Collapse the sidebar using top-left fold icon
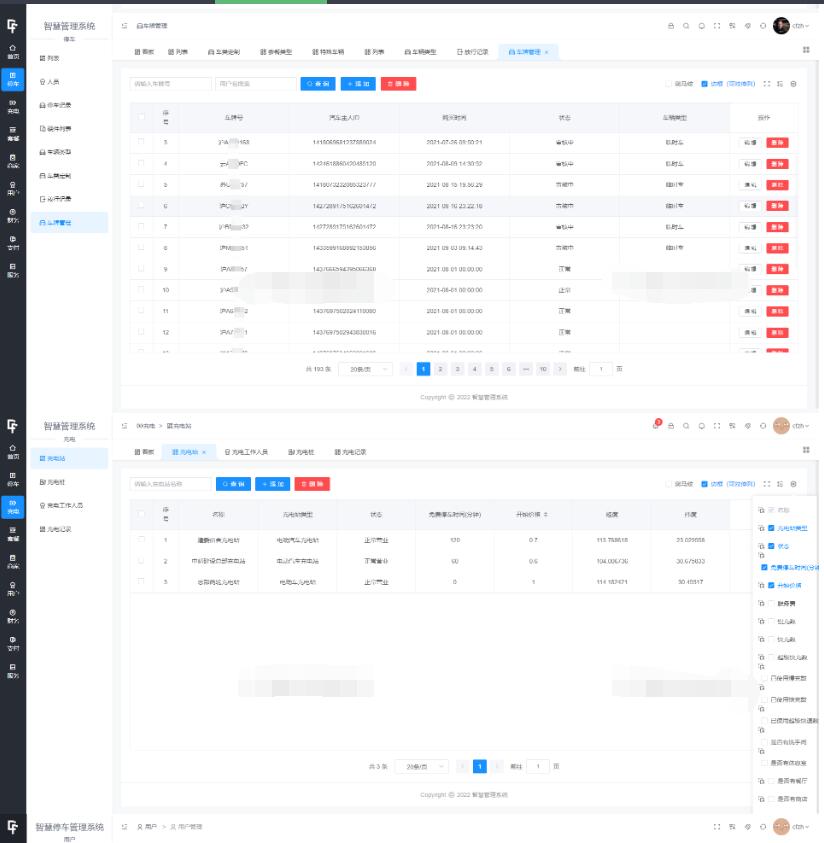Screen dimensions: 824x843 tap(124, 25)
